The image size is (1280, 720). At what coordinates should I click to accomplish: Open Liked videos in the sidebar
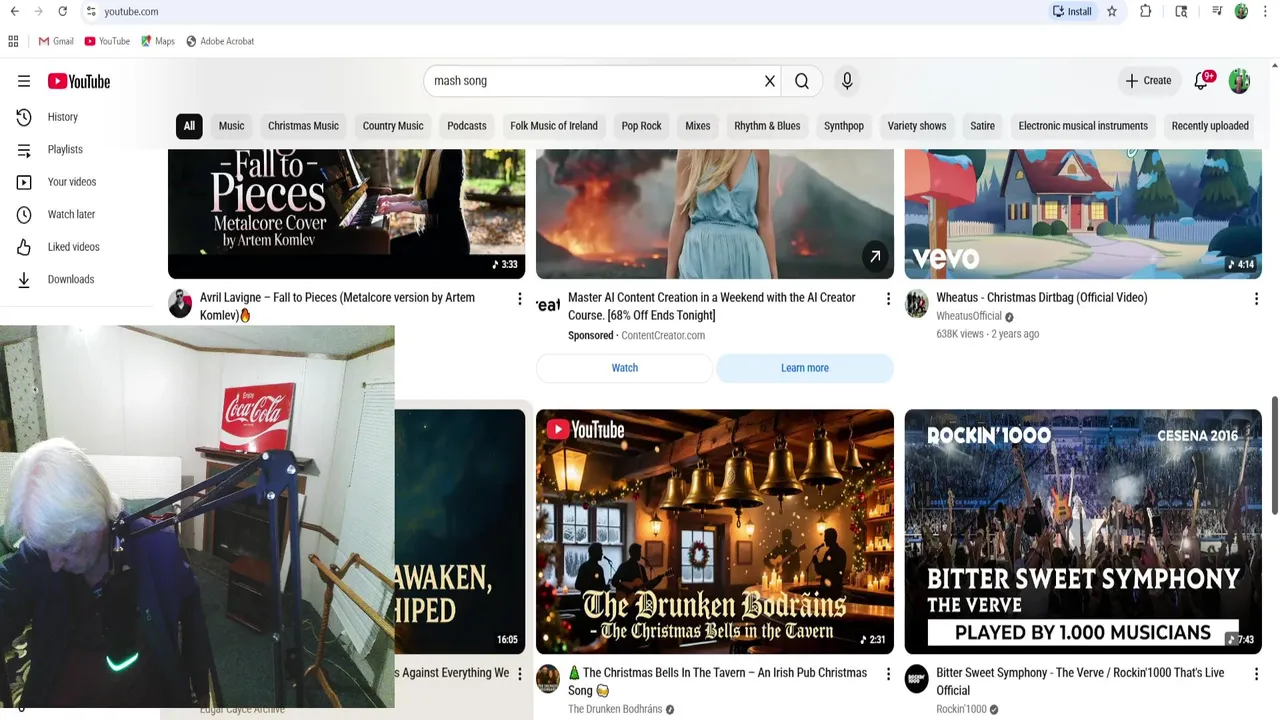(x=73, y=247)
